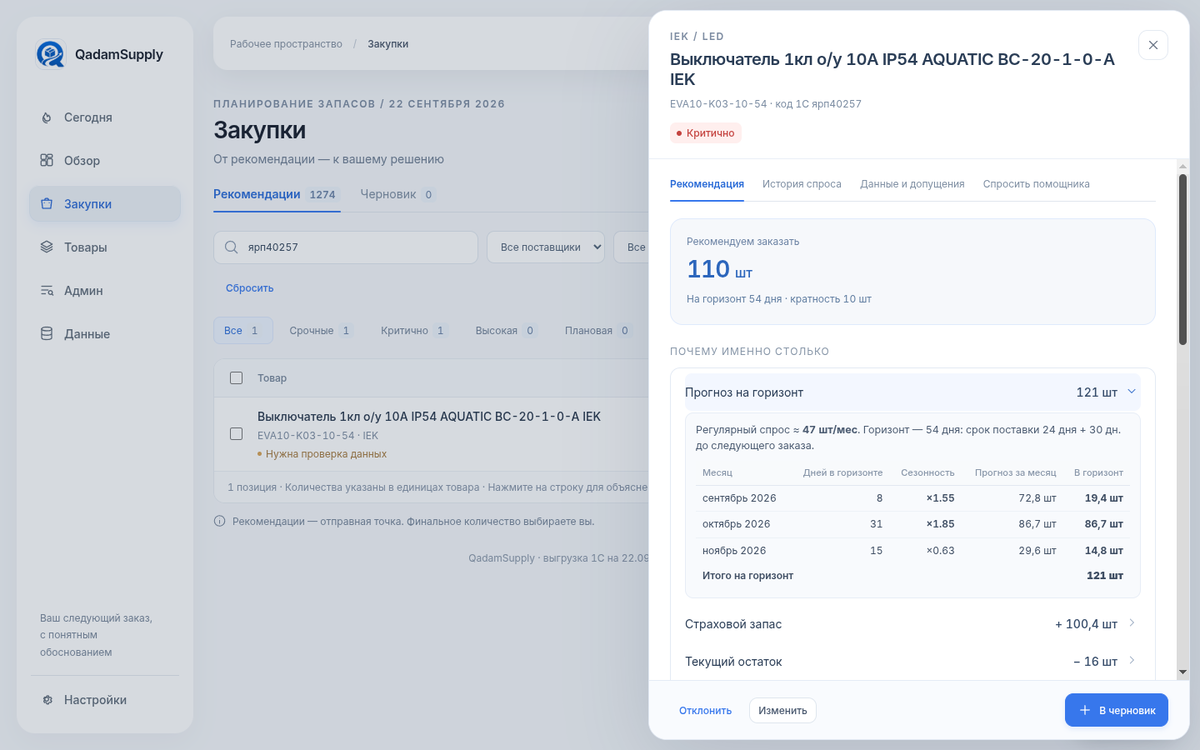Click the Закупки bag icon
Image resolution: width=1200 pixels, height=750 pixels.
pos(46,204)
